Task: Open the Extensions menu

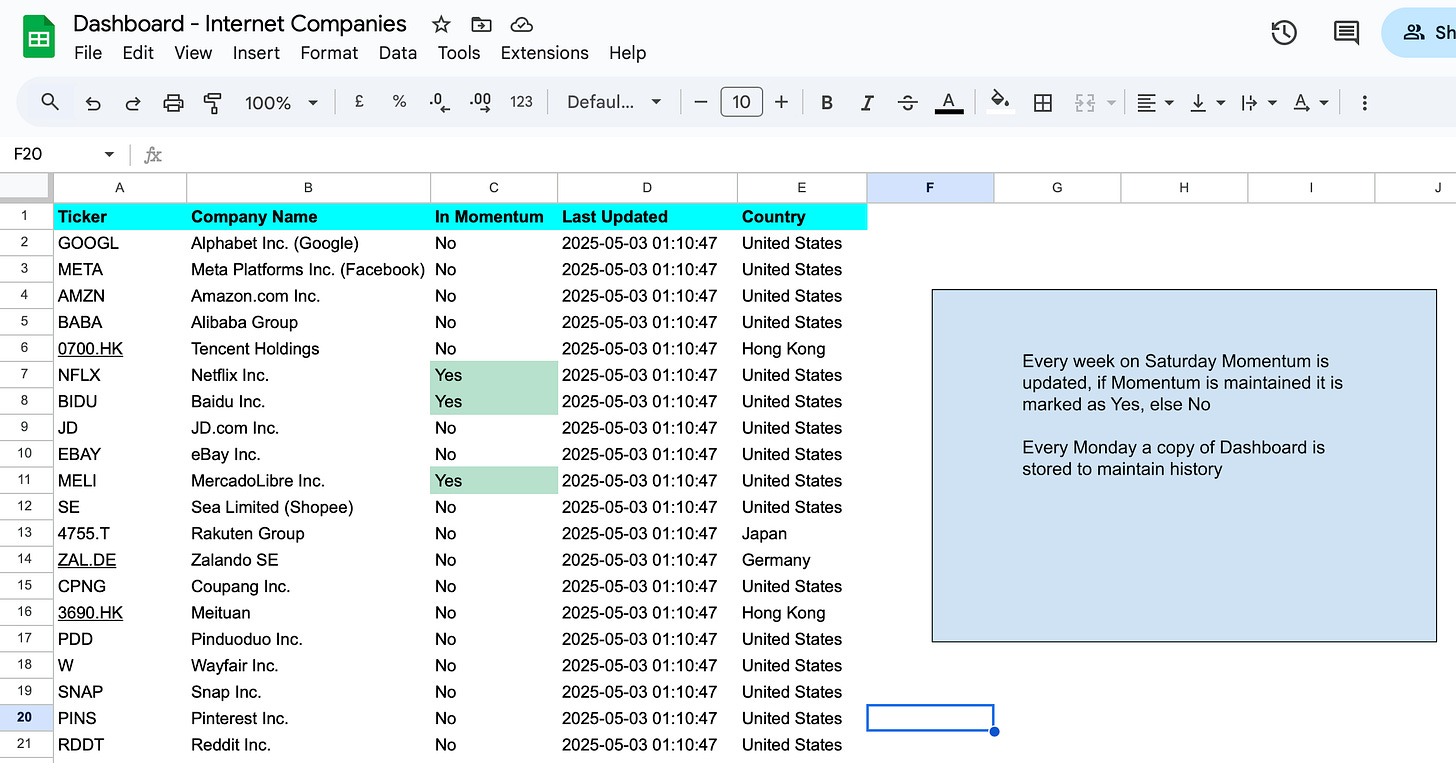Action: tap(544, 53)
